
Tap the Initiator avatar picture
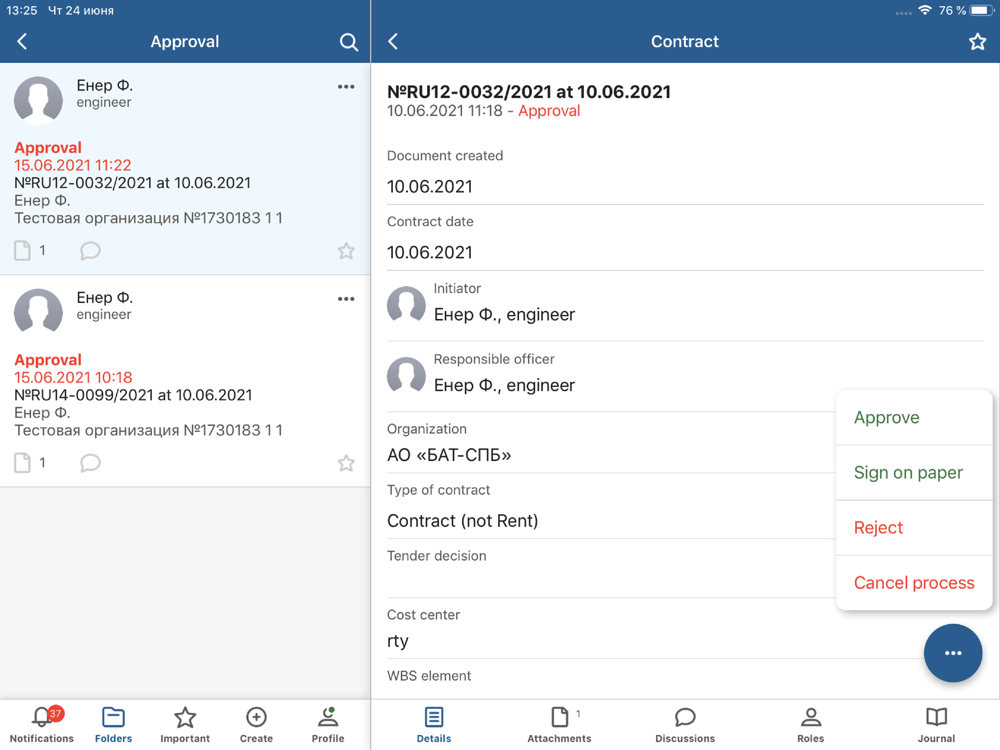(x=406, y=305)
